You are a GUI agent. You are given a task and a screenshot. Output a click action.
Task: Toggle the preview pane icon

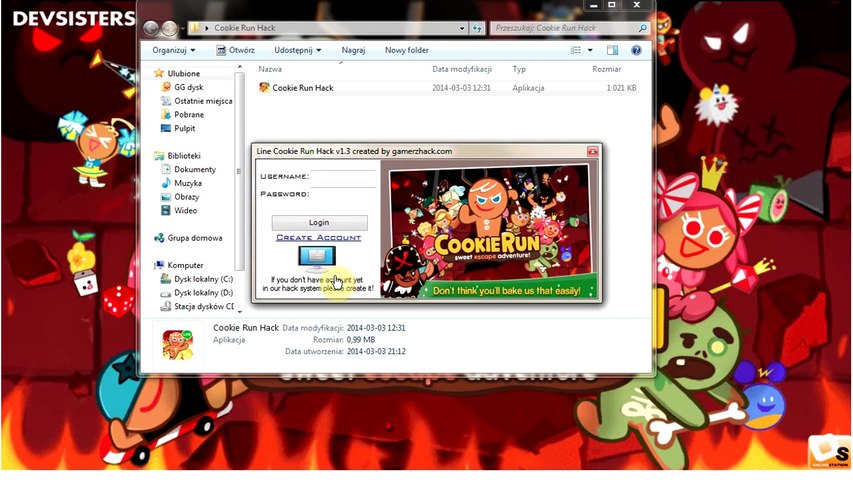(613, 50)
